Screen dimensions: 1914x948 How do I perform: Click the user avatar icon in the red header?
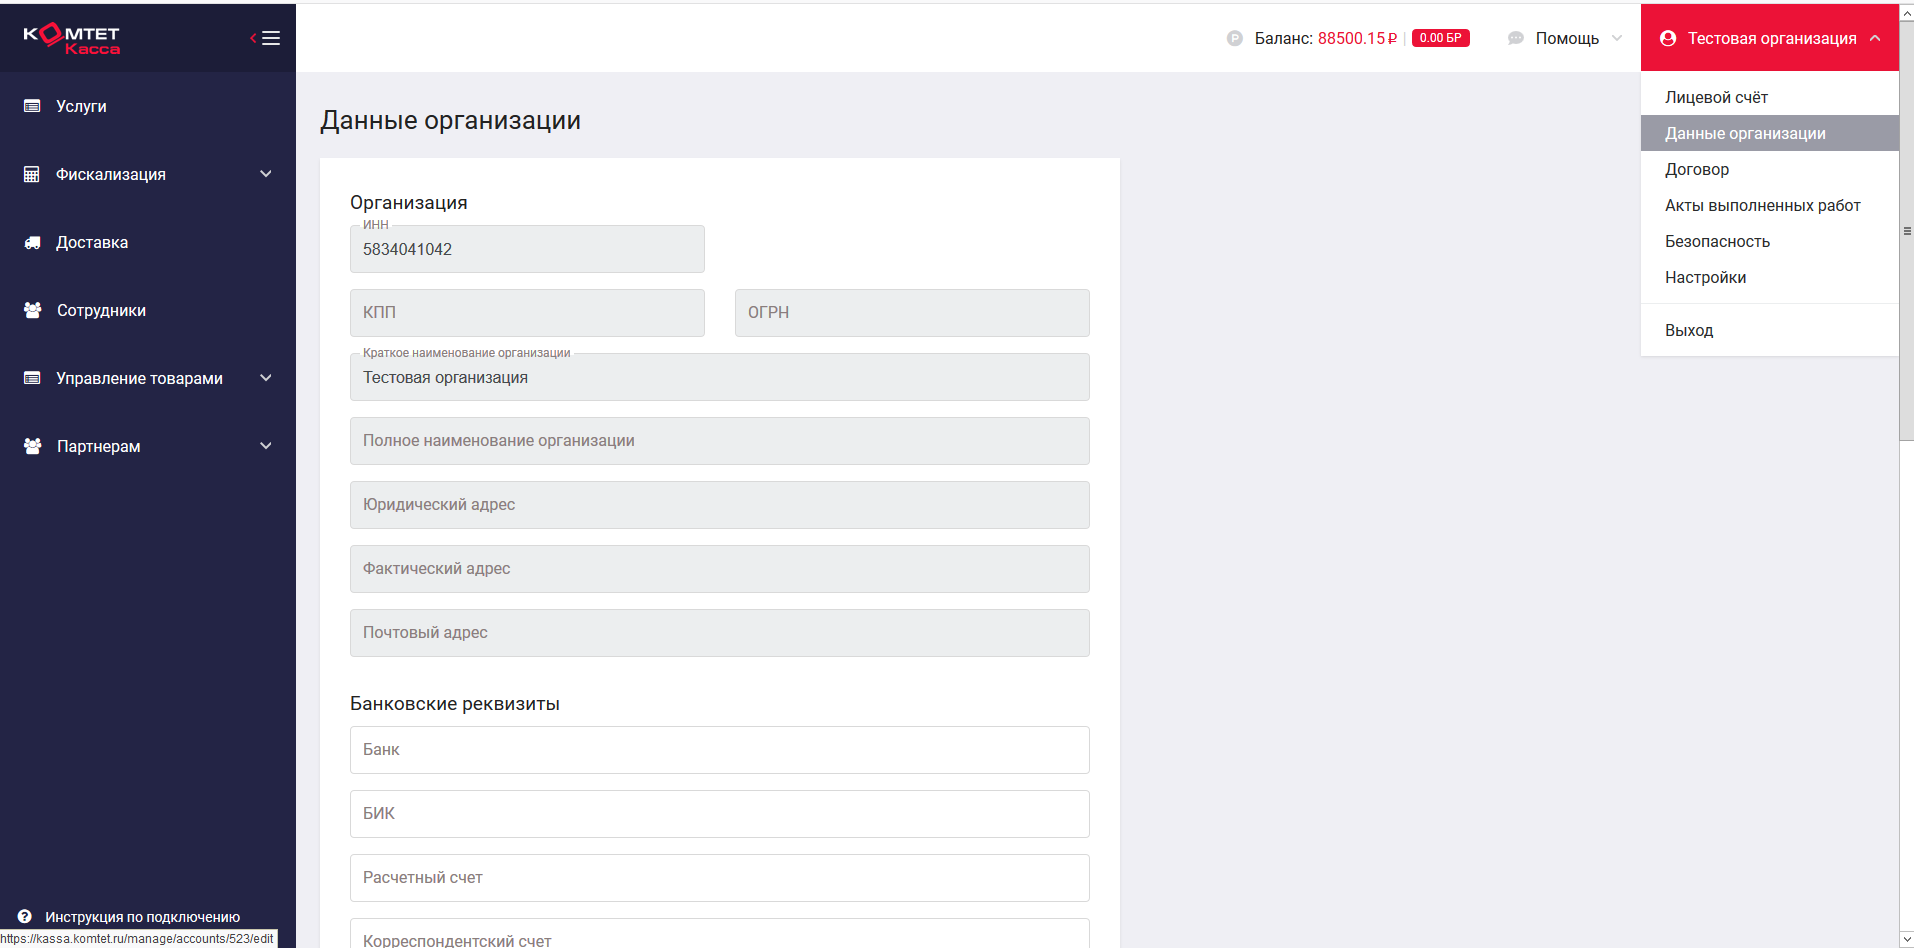[1668, 38]
